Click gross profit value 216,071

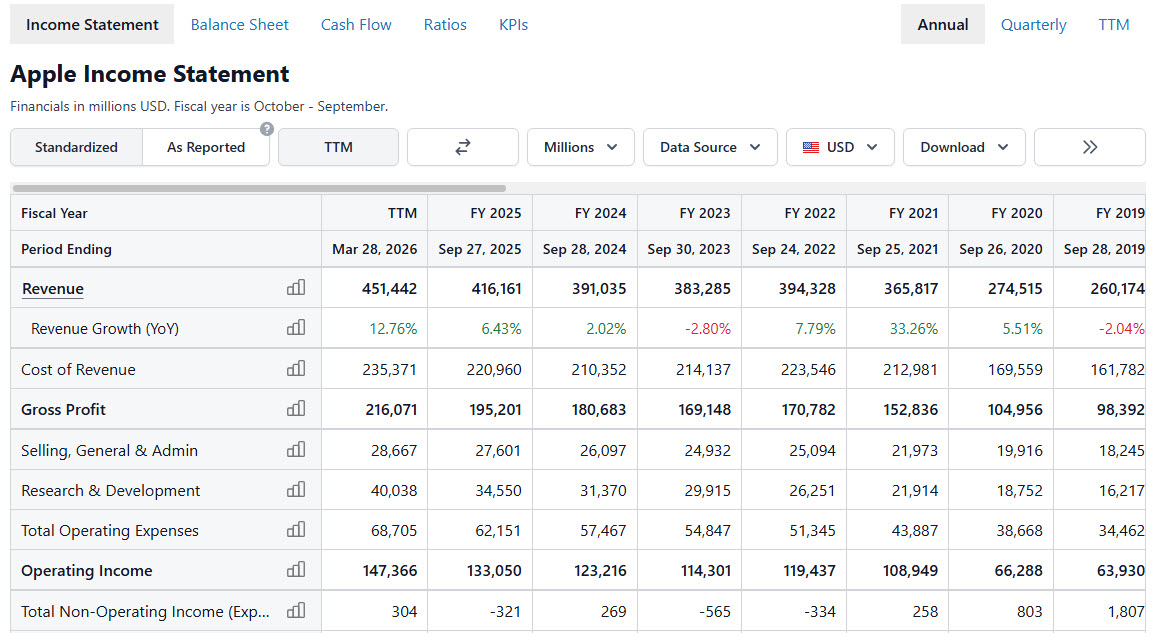pyautogui.click(x=391, y=410)
